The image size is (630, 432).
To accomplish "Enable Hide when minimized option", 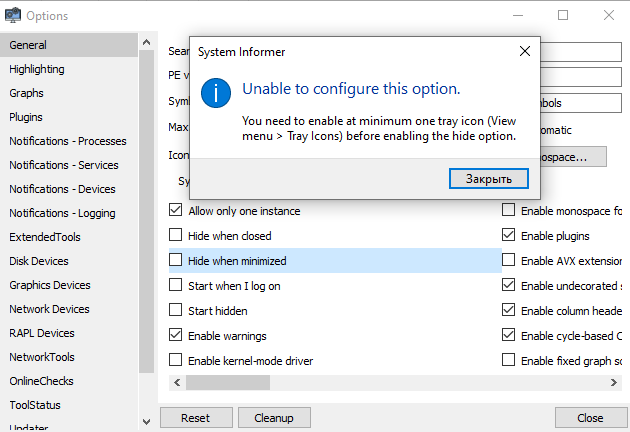I will (176, 260).
